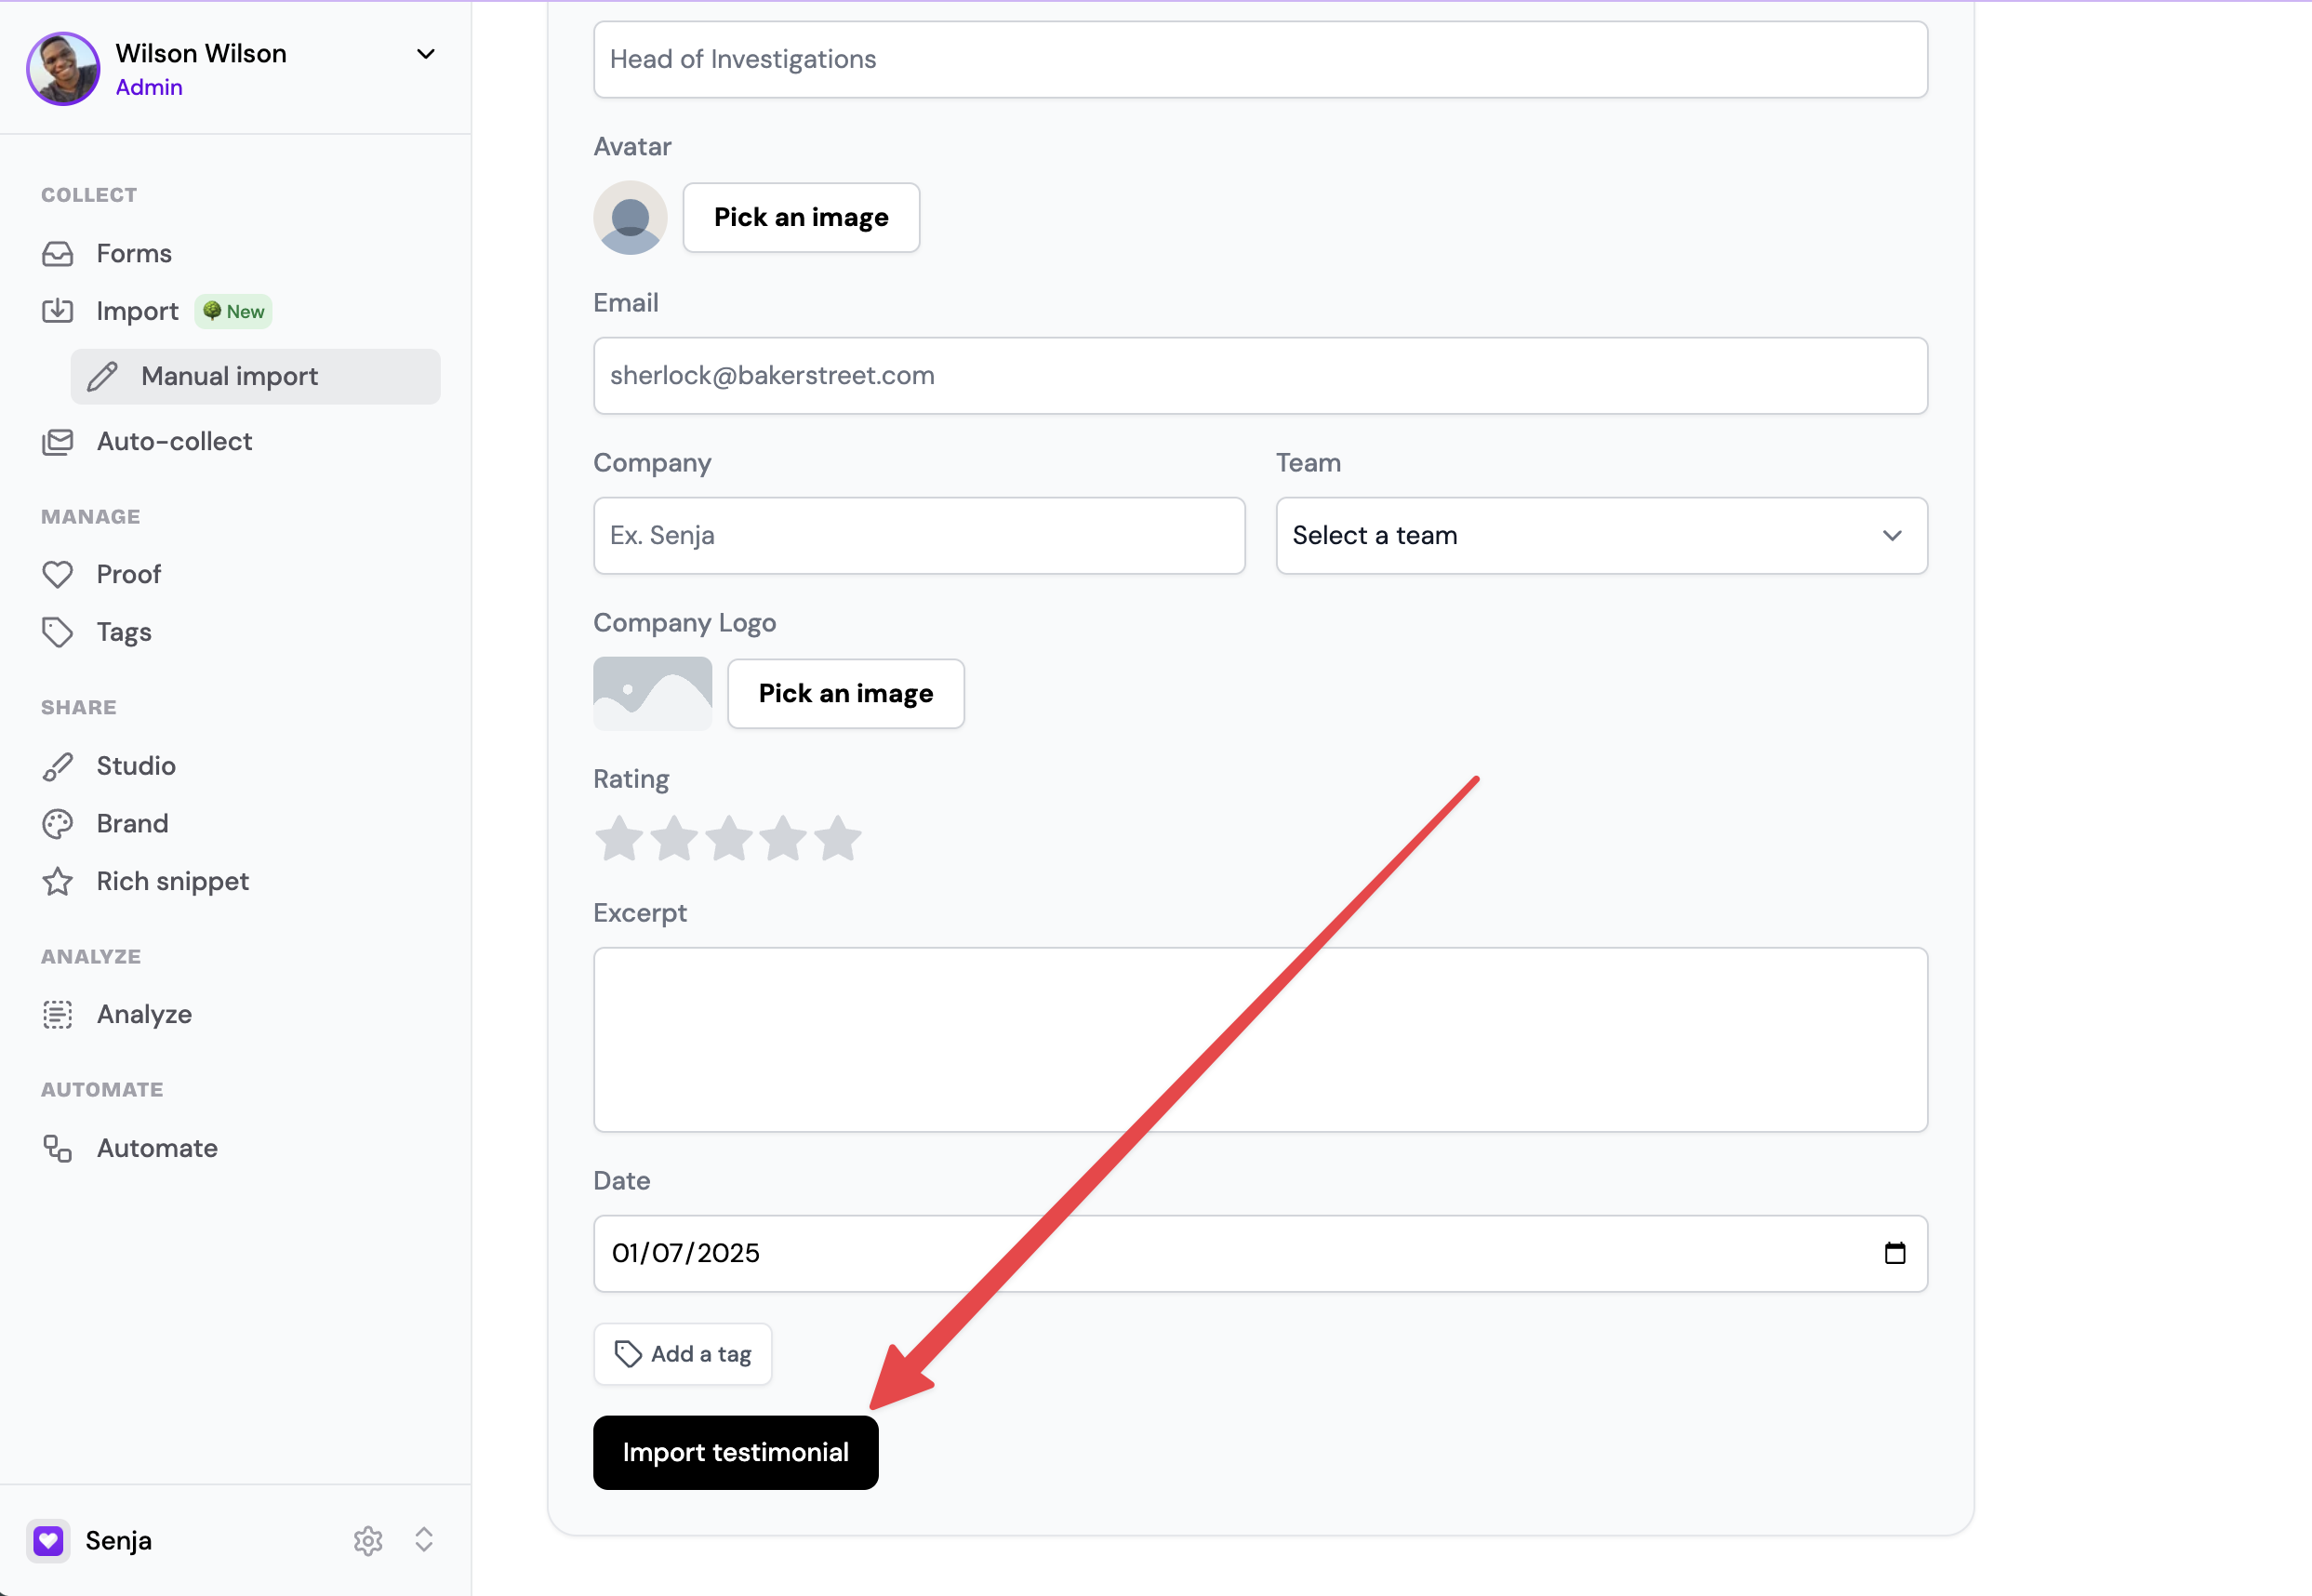Open the Automate page
Viewport: 2312px width, 1596px height.
[157, 1149]
